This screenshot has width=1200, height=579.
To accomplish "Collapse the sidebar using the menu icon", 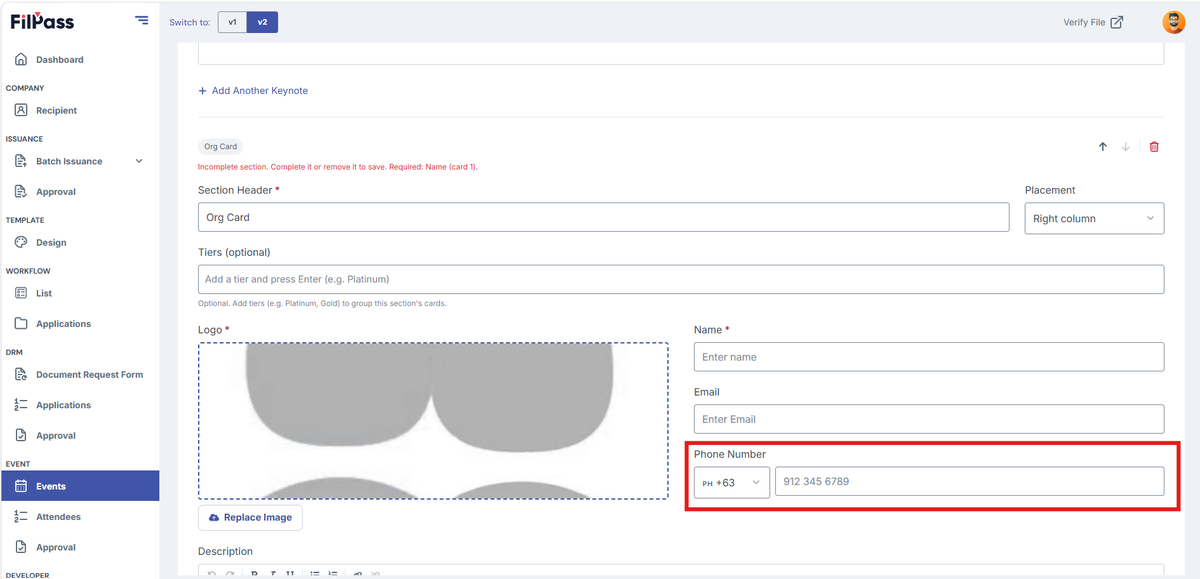I will [x=141, y=20].
